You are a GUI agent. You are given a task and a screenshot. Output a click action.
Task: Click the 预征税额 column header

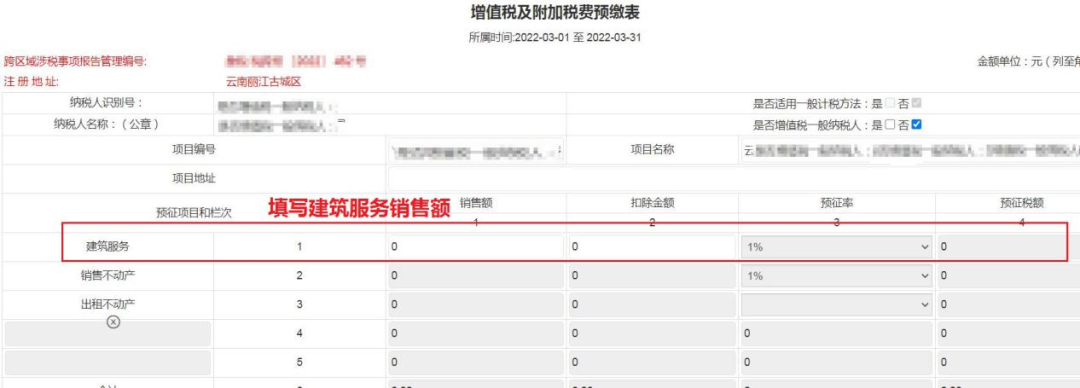click(x=1022, y=203)
